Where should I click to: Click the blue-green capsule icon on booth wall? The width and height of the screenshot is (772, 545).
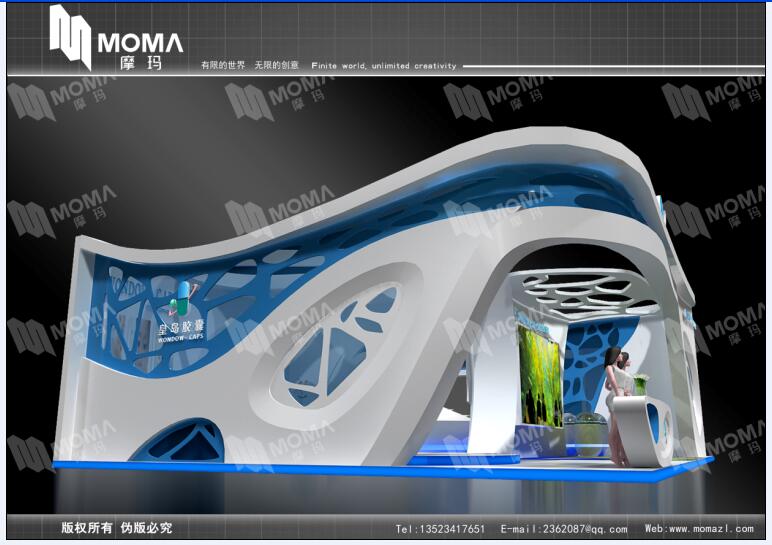(181, 294)
